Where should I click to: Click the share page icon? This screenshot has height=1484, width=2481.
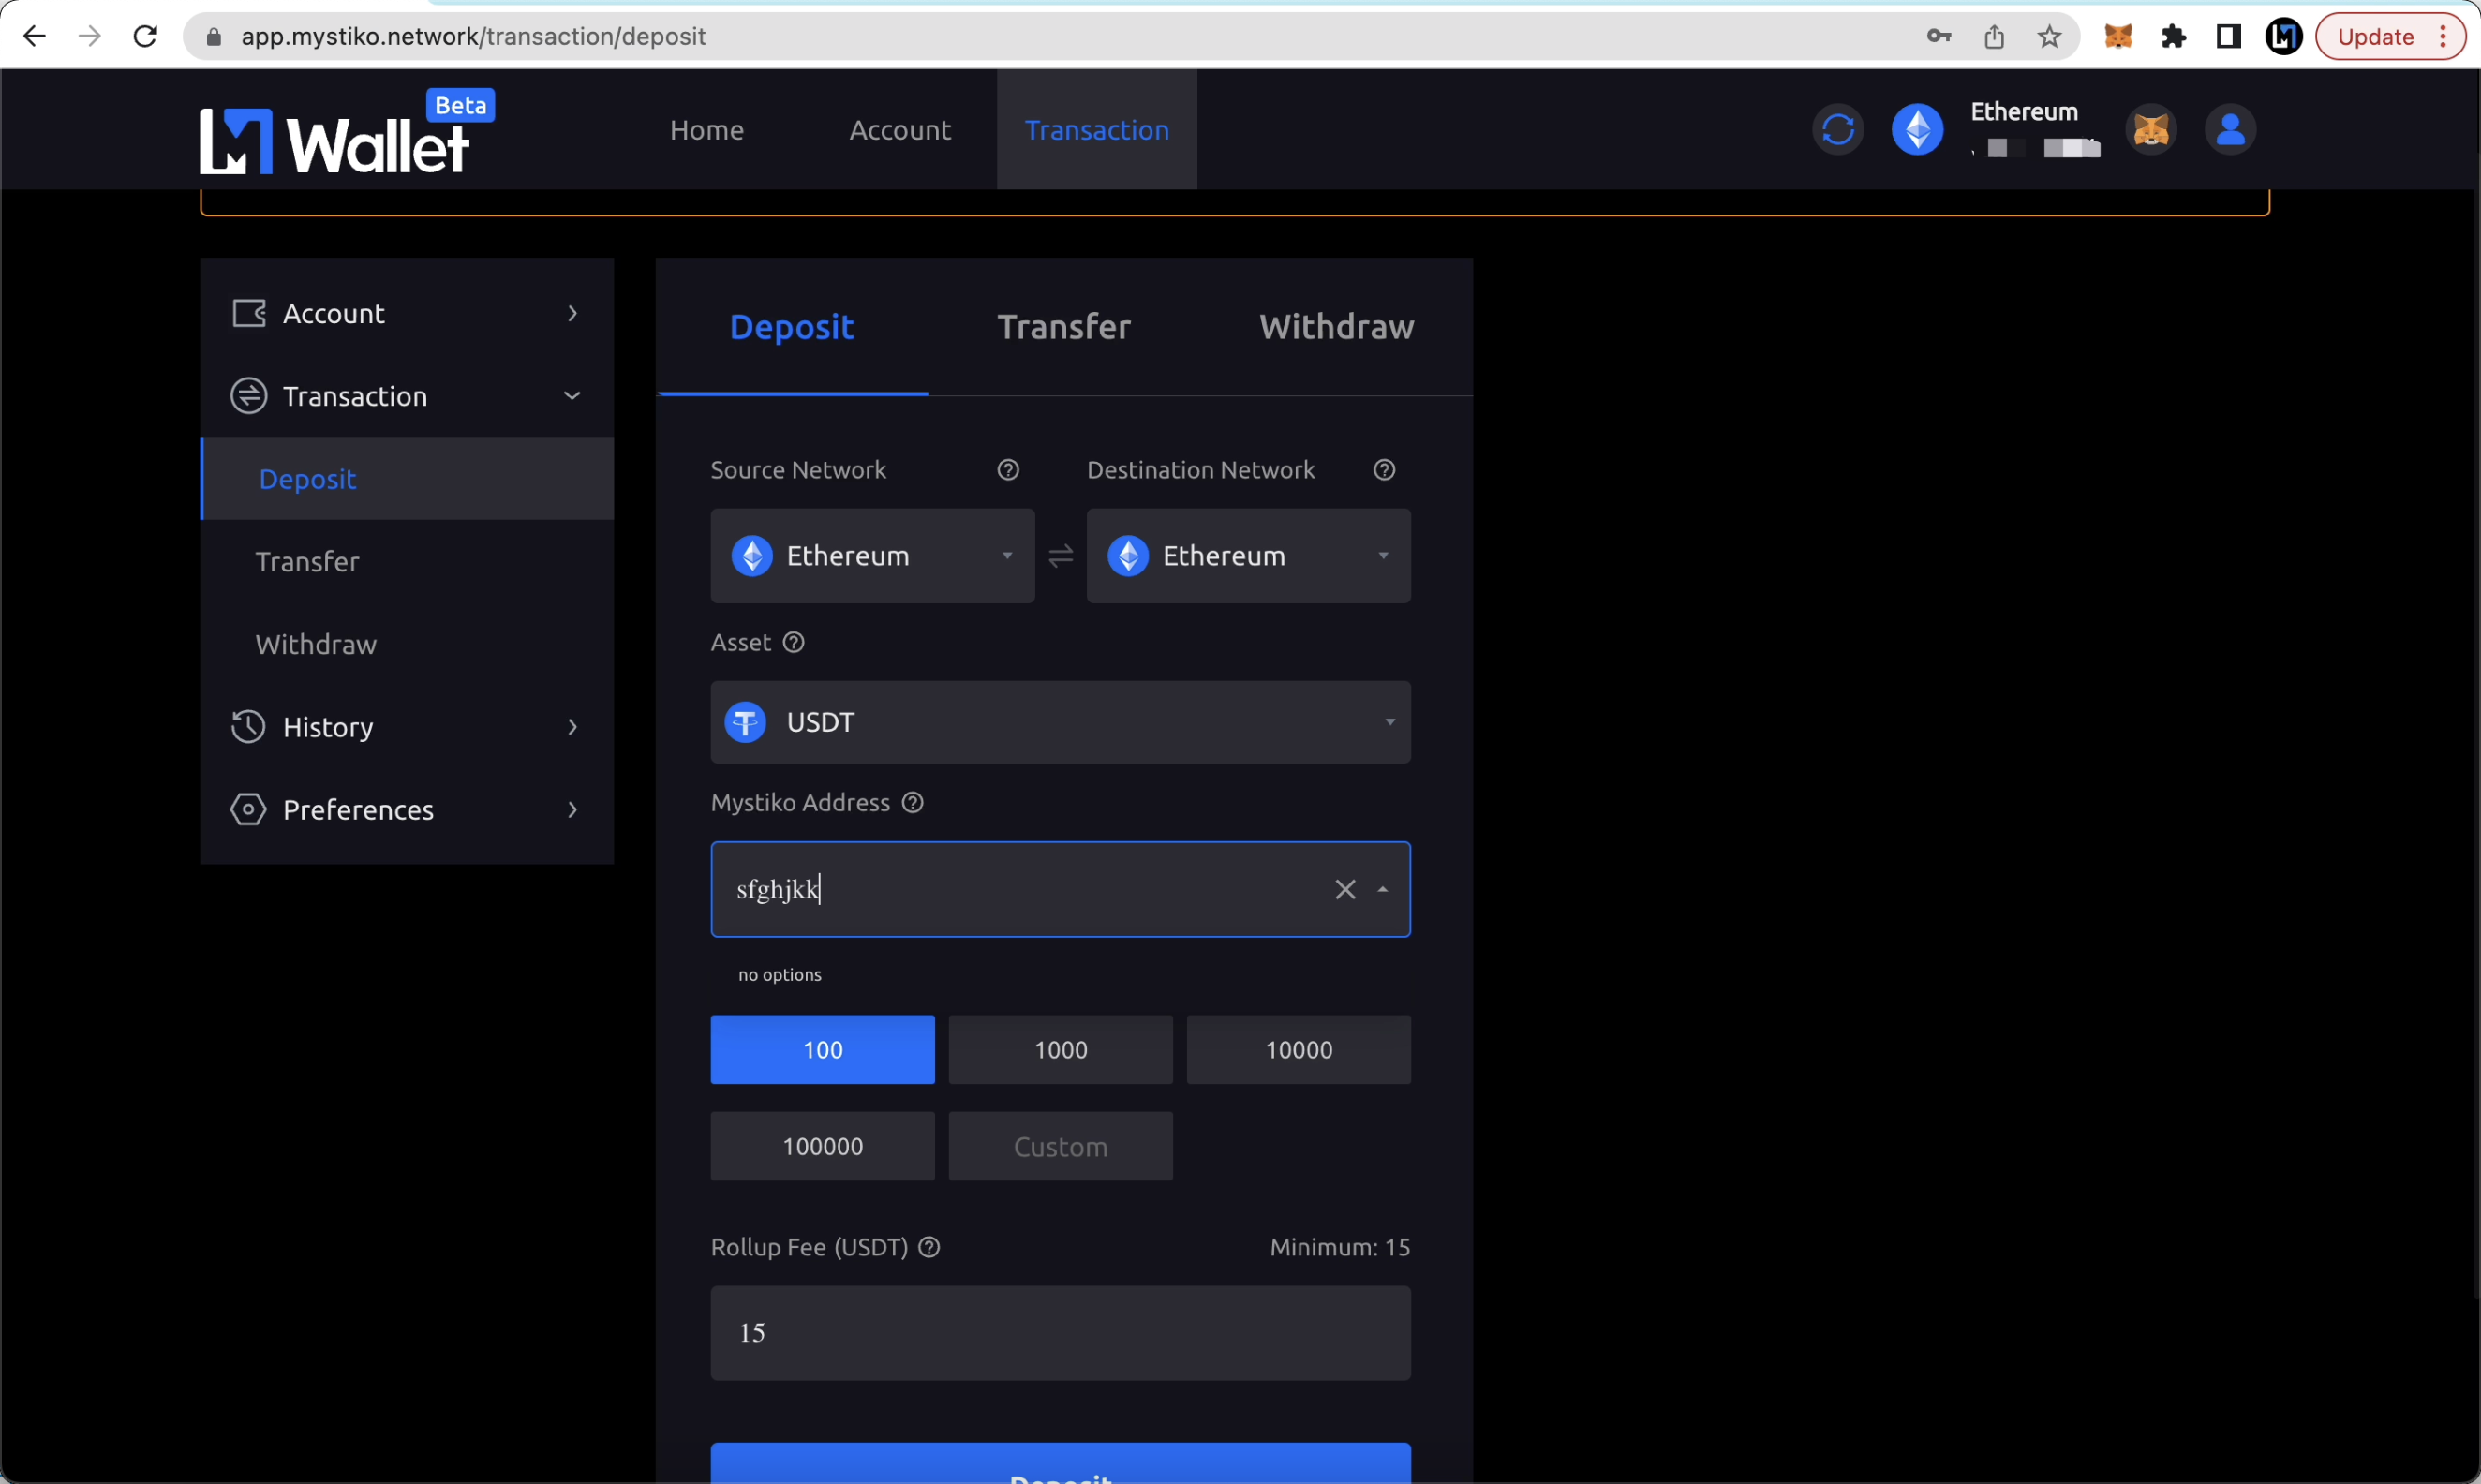click(x=1994, y=37)
